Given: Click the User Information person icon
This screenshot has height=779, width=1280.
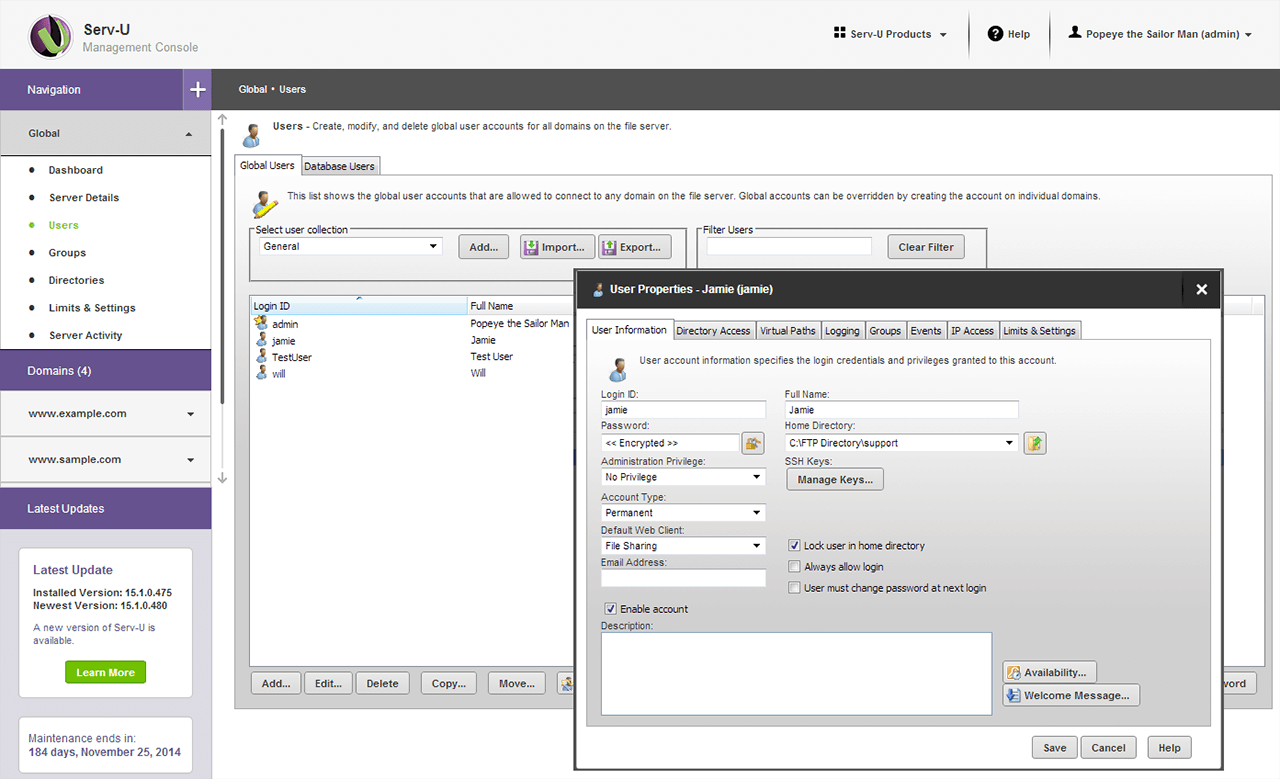Looking at the screenshot, I should pyautogui.click(x=618, y=368).
